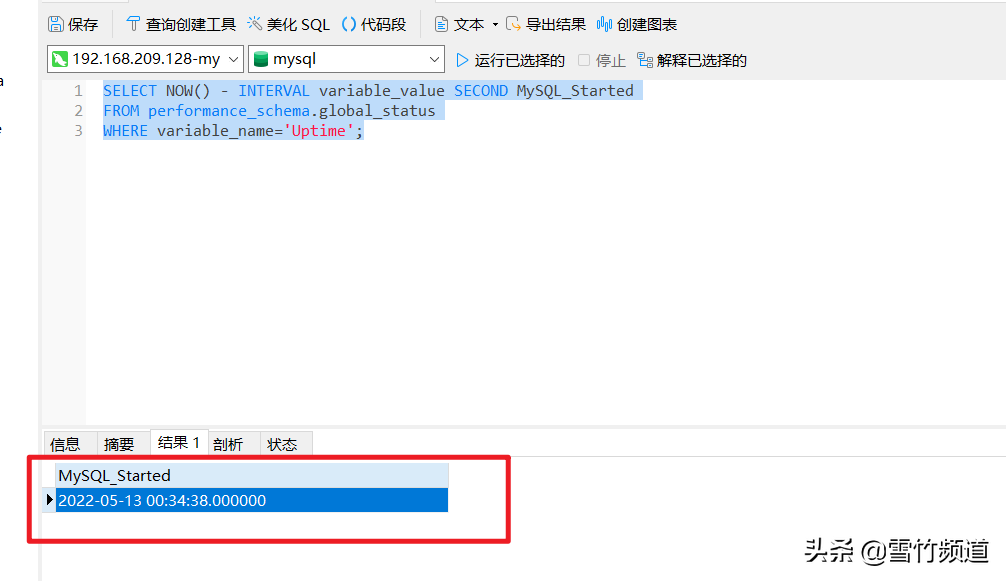The height and width of the screenshot is (581, 1006).
Task: Switch to the 信息 tab
Action: pos(65,444)
